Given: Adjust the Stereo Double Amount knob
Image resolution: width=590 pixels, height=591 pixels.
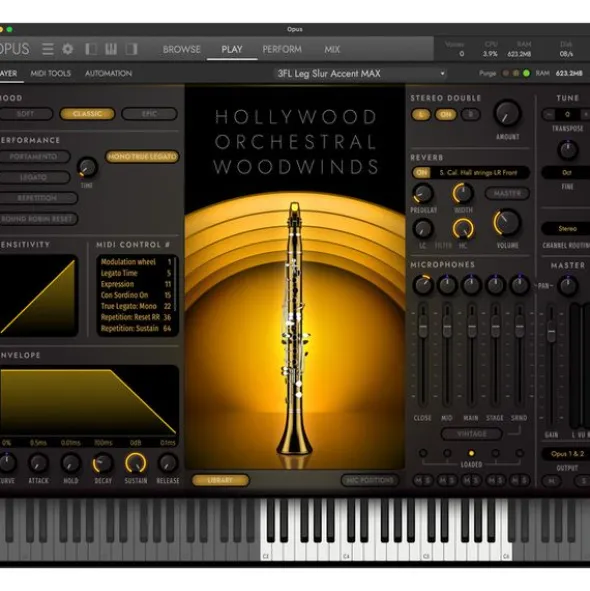Looking at the screenshot, I should click(507, 113).
